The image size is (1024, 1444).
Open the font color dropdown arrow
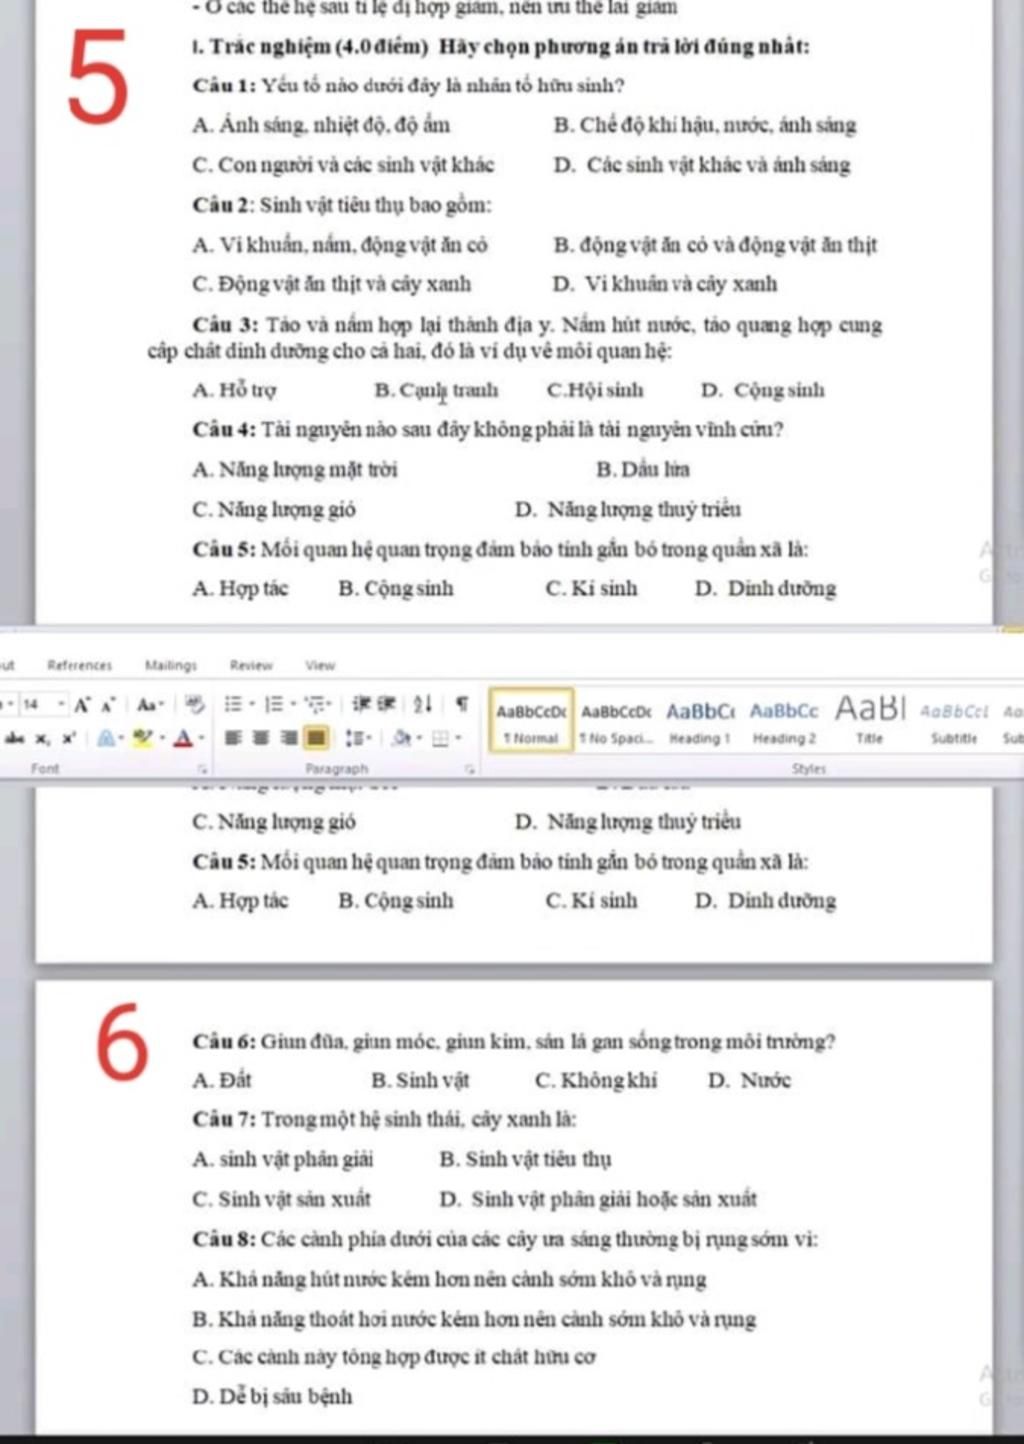coord(201,739)
